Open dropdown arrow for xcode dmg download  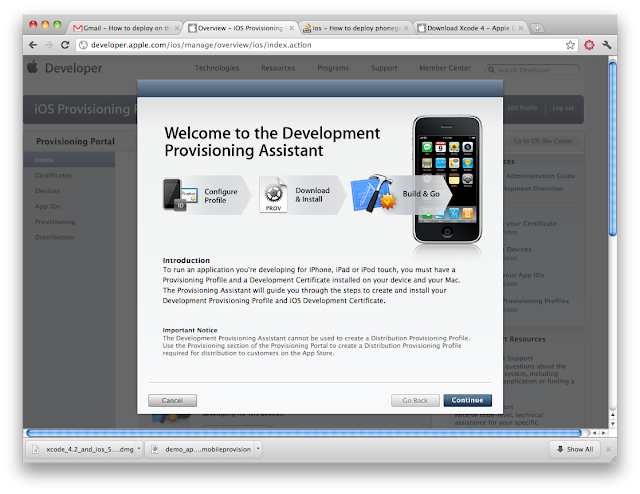pos(139,449)
